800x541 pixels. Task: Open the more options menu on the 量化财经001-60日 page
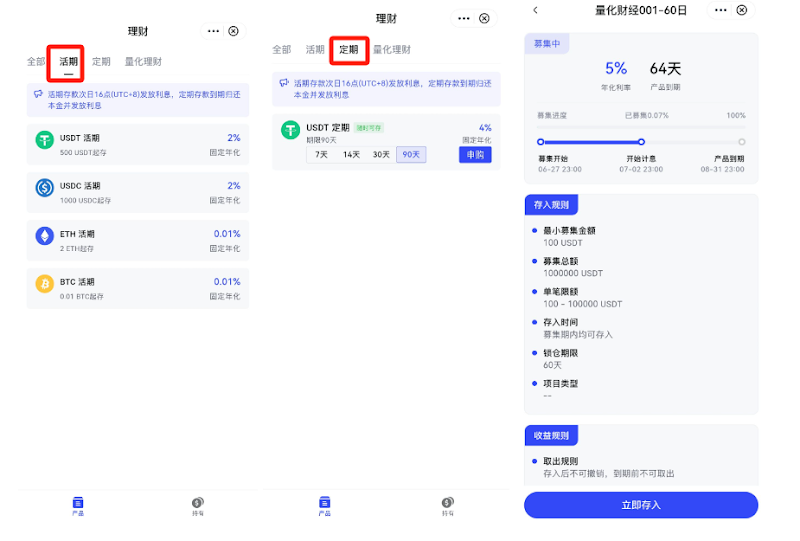coord(719,10)
